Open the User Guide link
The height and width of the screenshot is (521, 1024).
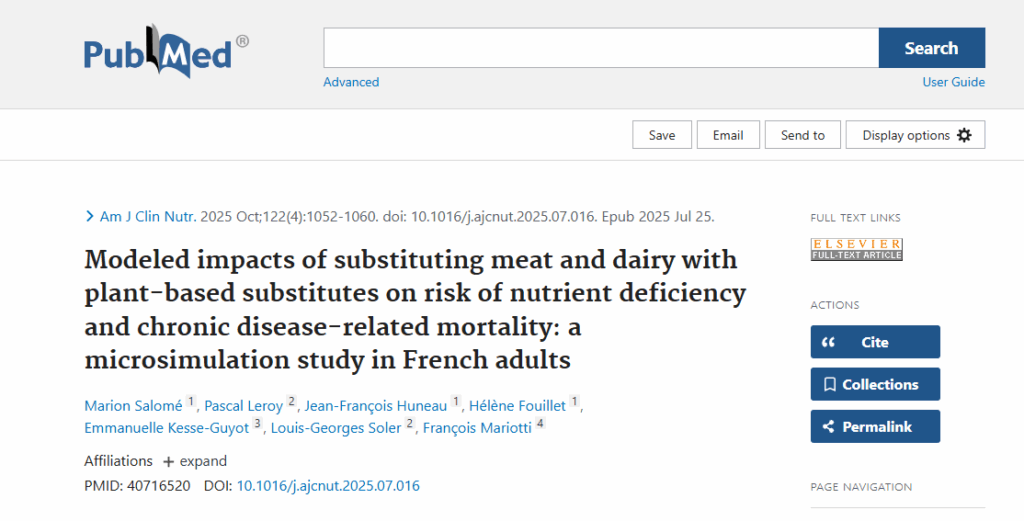click(953, 82)
